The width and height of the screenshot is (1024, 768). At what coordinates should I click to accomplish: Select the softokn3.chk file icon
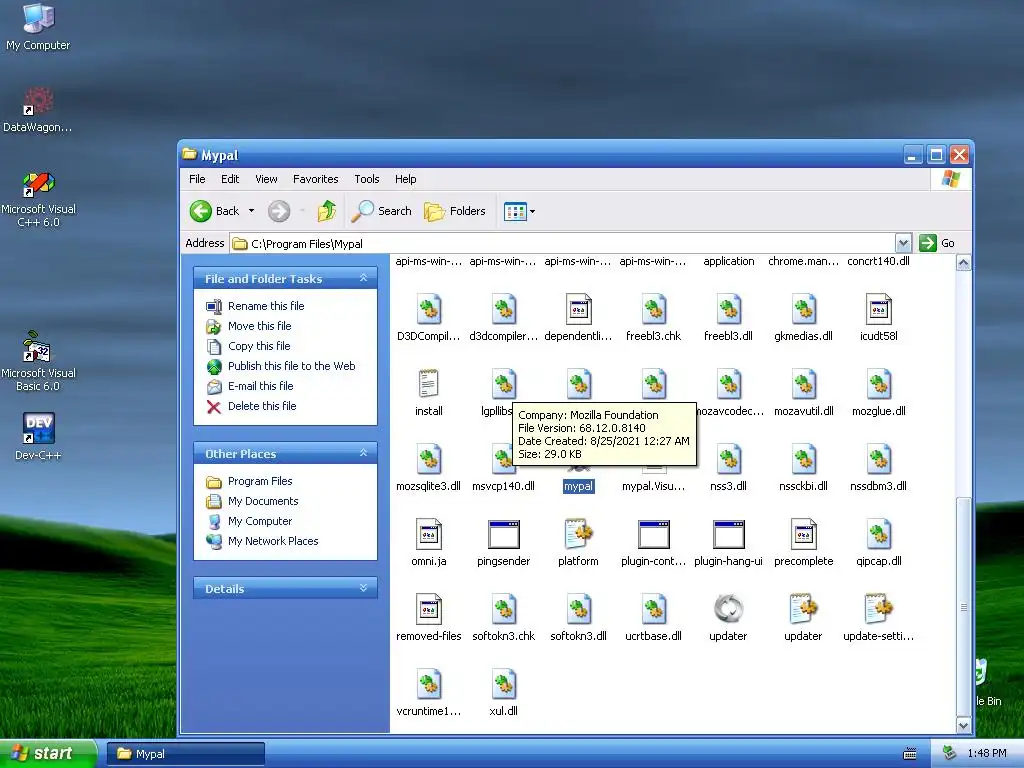[504, 609]
